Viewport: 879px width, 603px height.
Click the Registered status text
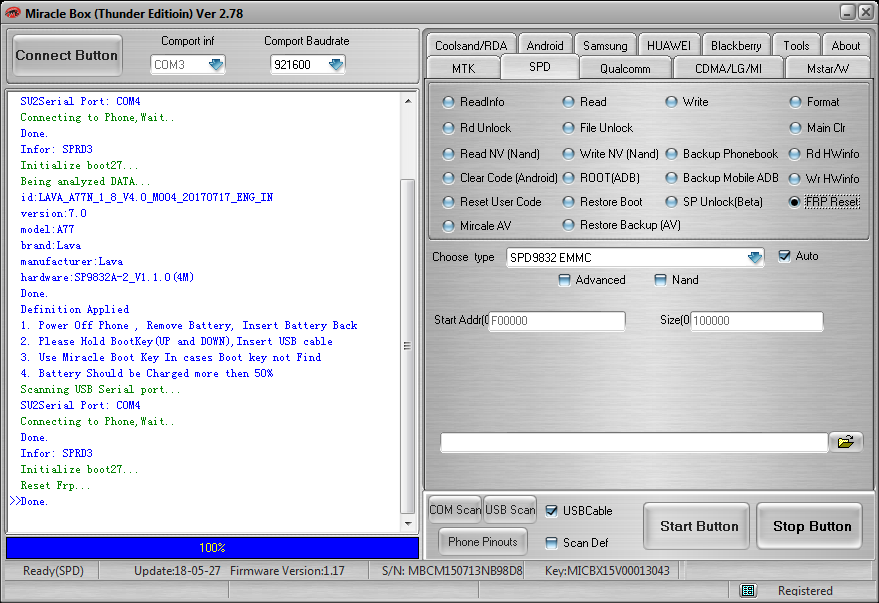pyautogui.click(x=805, y=591)
